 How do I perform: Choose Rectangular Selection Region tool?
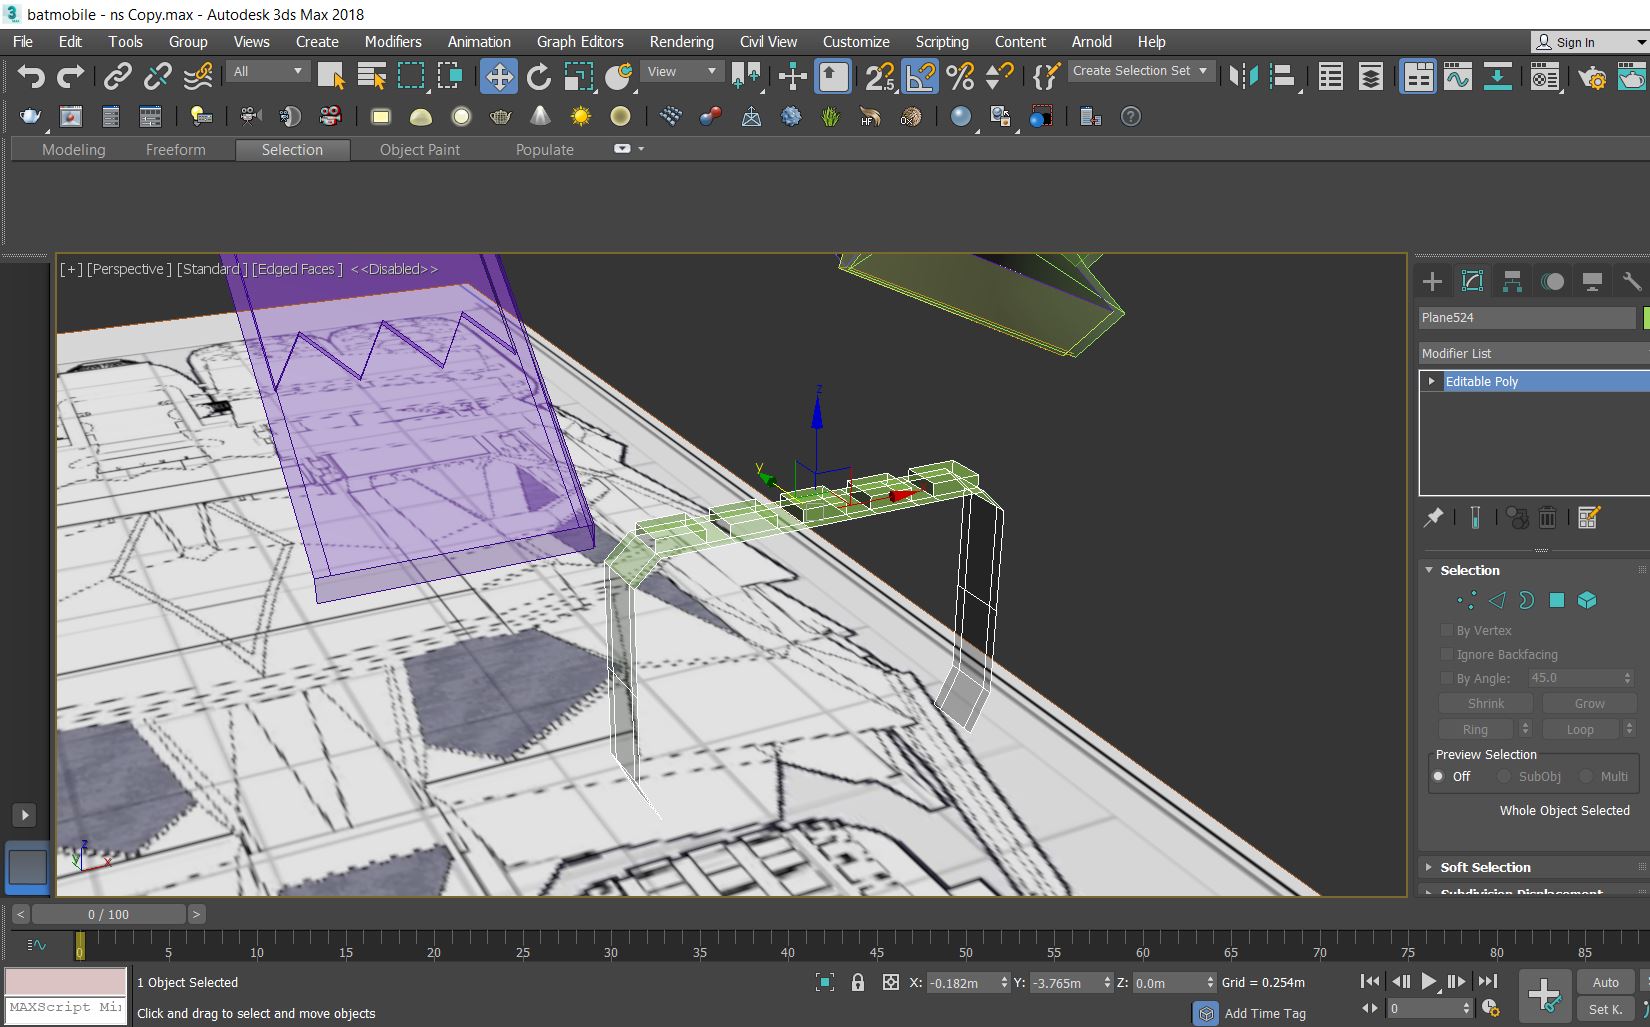point(411,76)
